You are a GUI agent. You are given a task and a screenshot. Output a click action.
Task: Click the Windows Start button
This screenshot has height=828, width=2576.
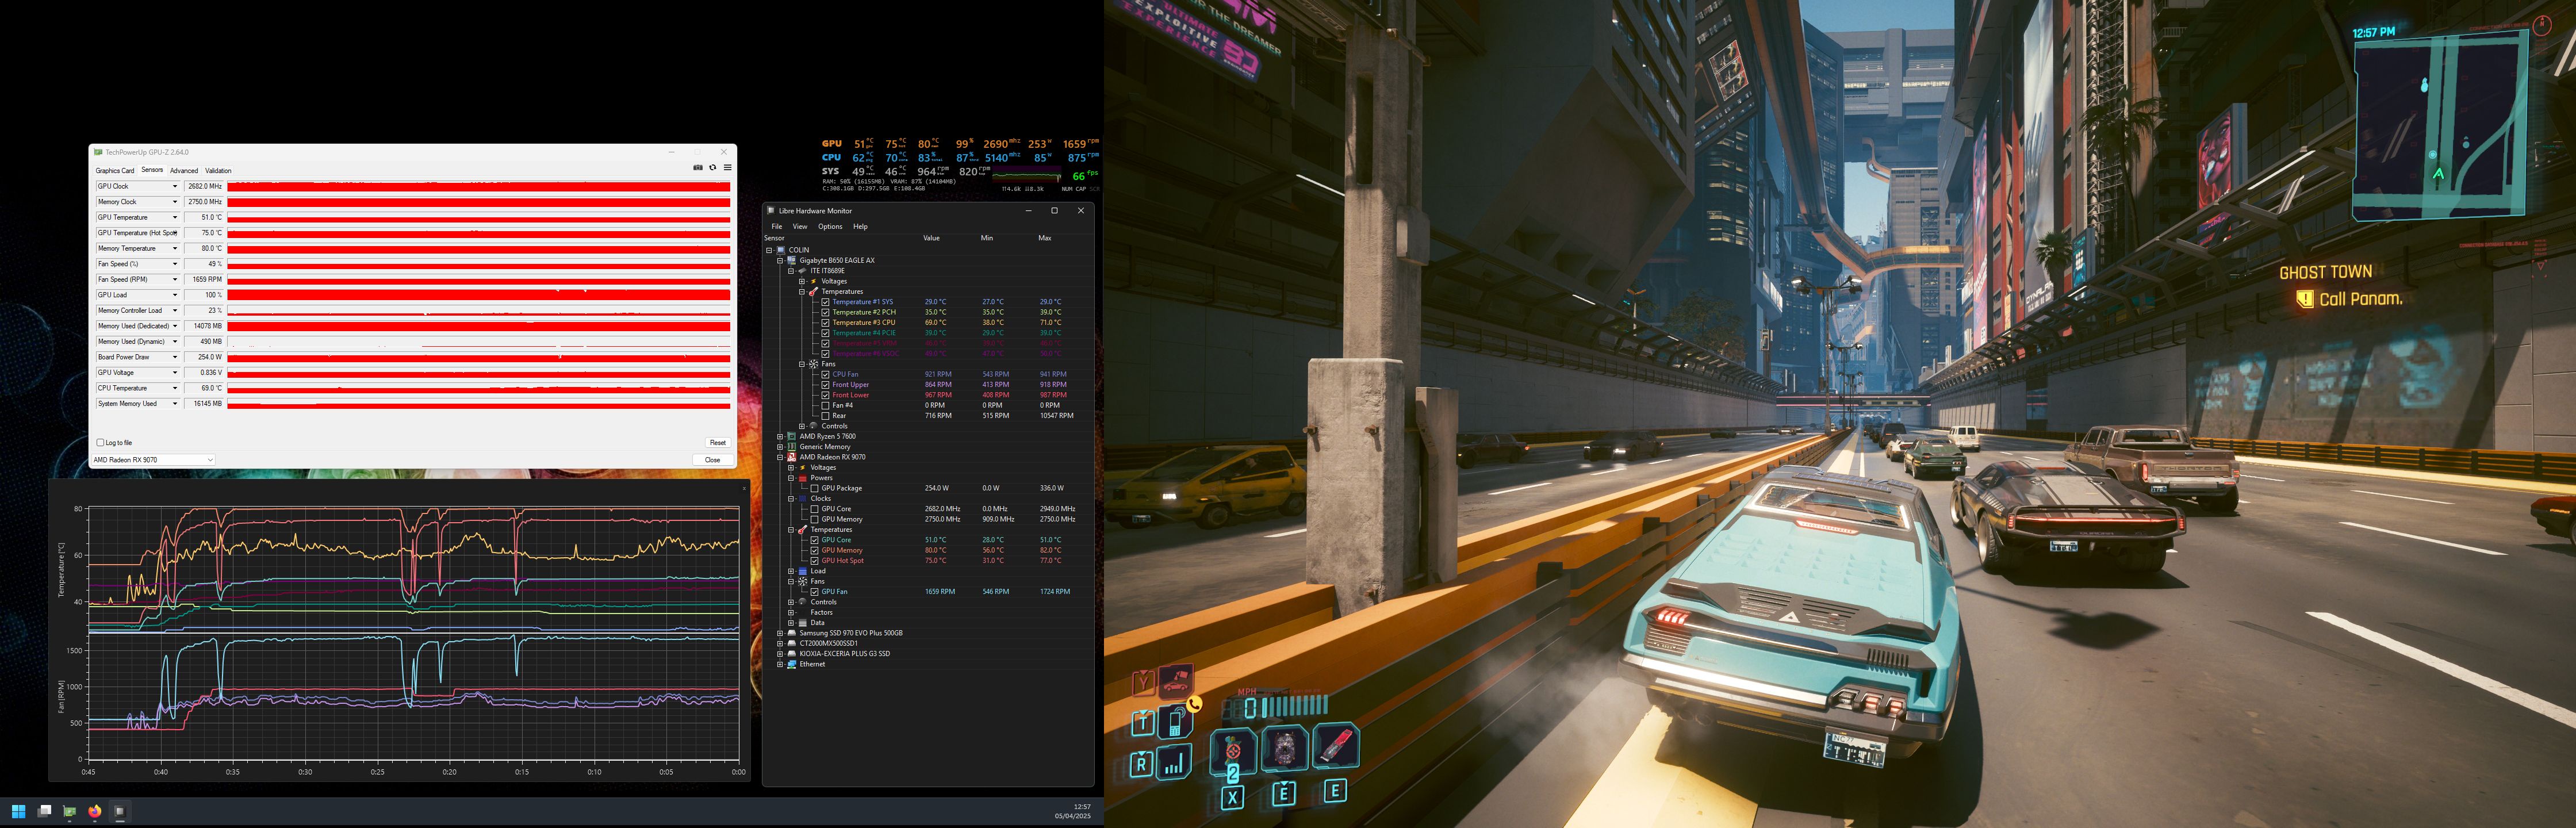(18, 811)
